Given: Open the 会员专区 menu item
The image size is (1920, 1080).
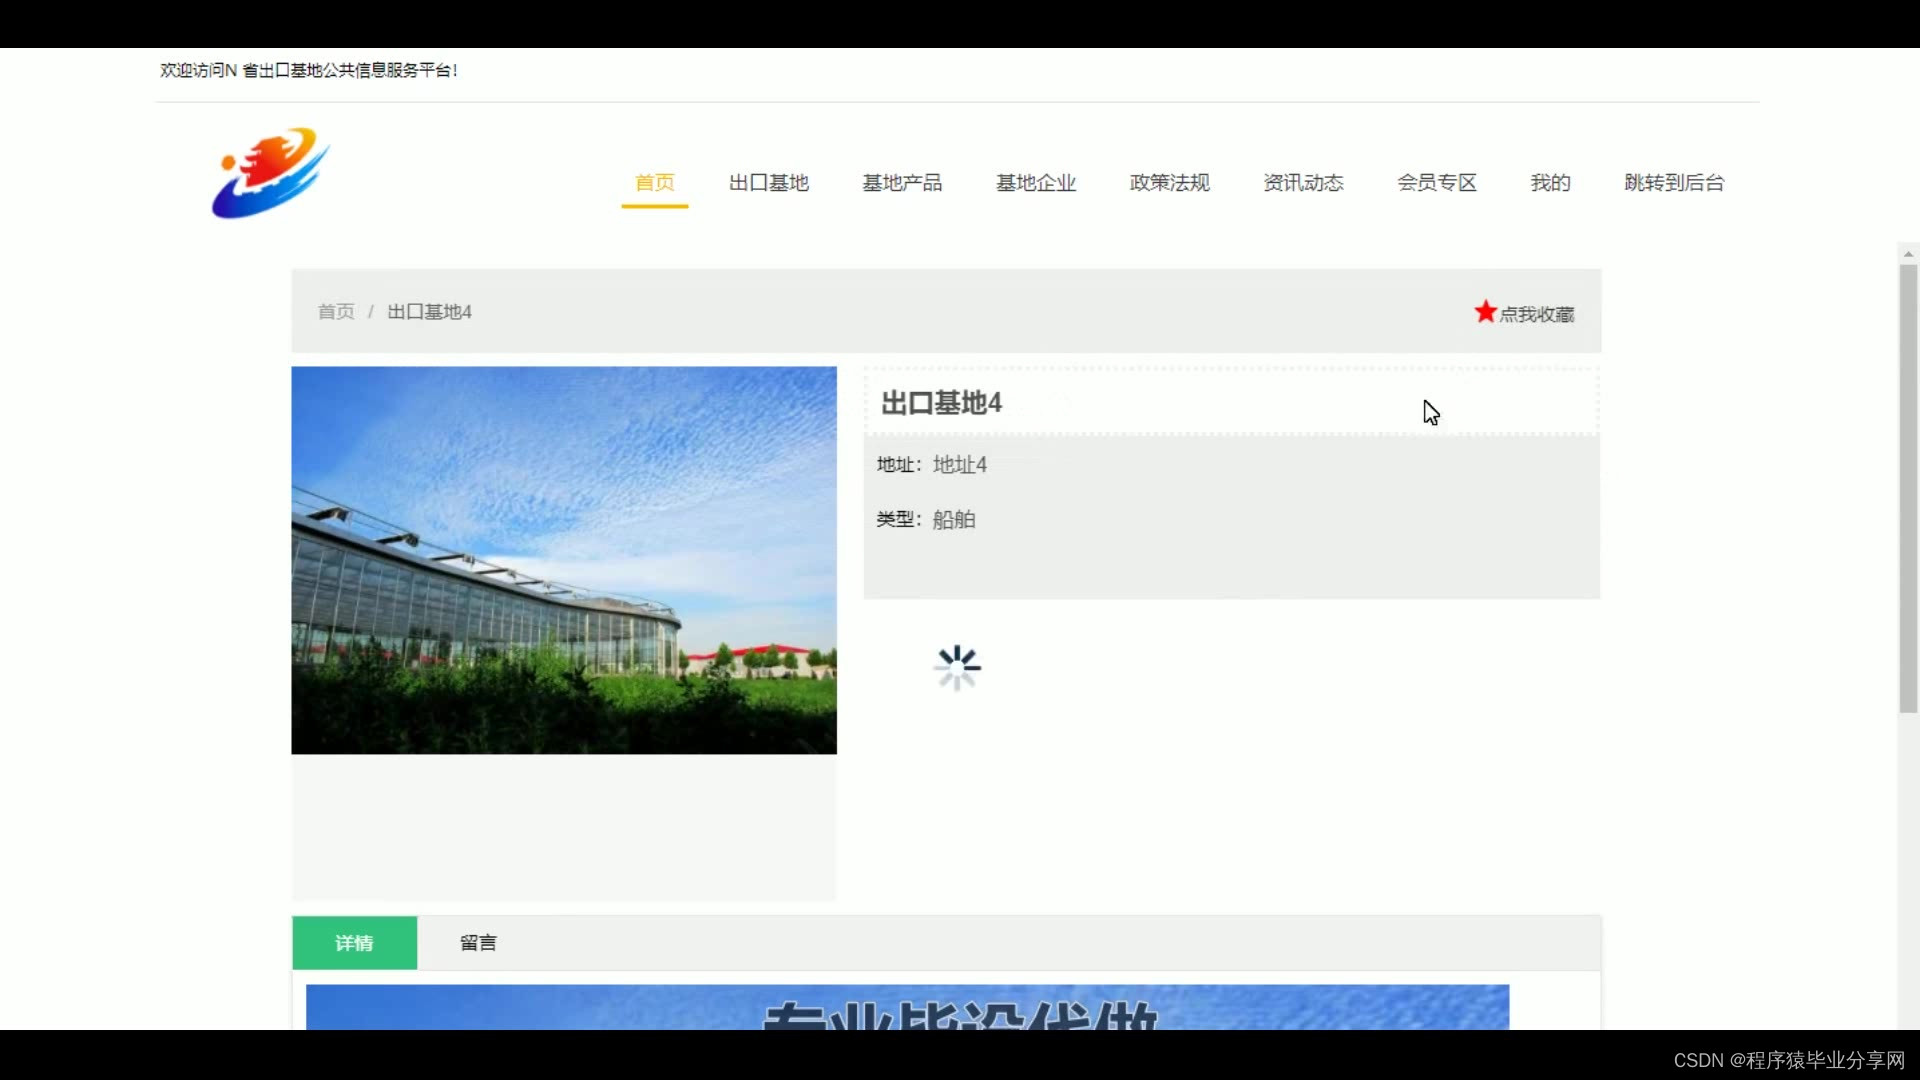Looking at the screenshot, I should (1437, 183).
